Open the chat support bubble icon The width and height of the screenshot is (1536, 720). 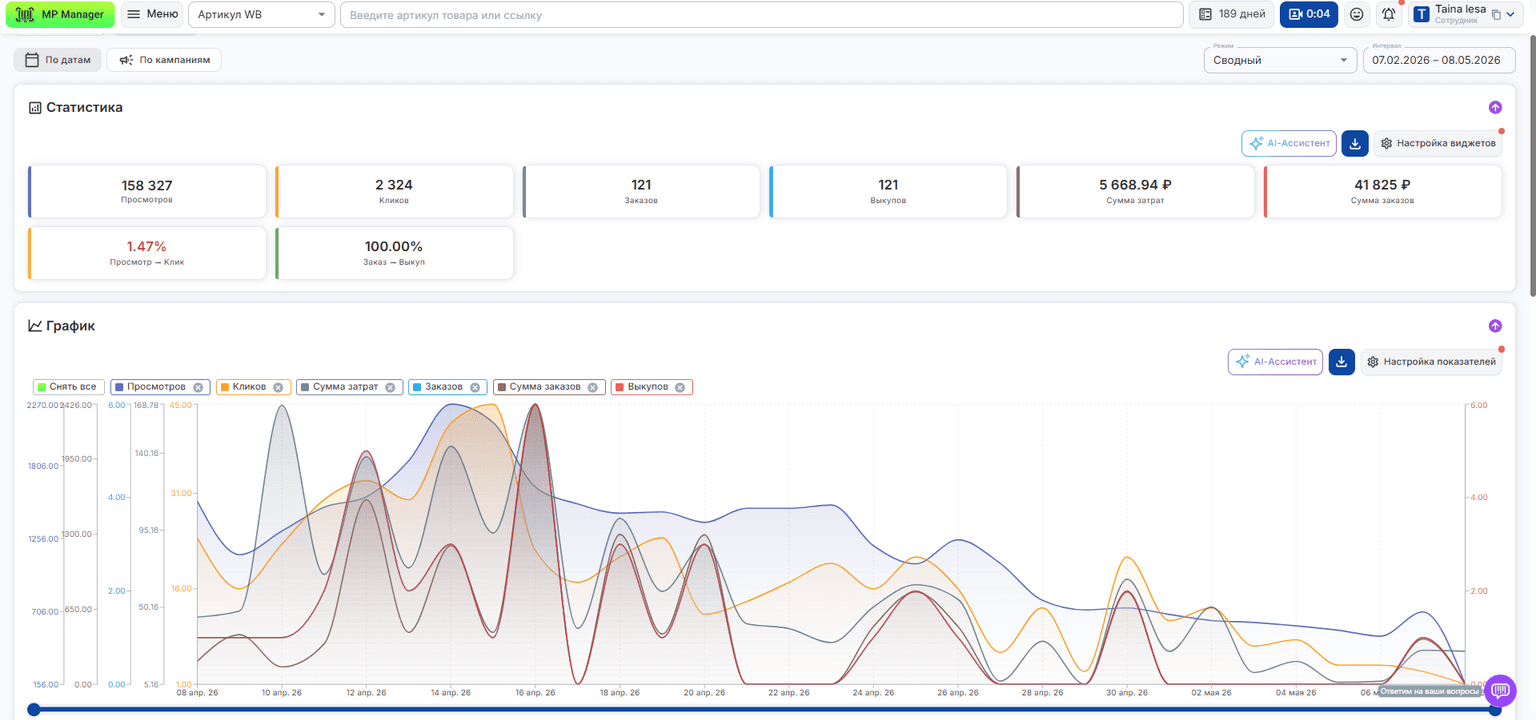1500,691
